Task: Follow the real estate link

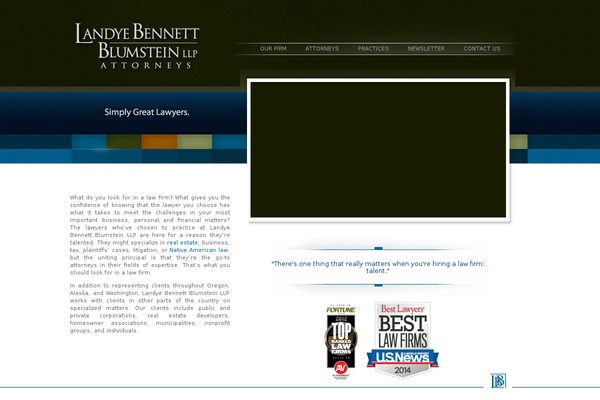Action: coord(183,243)
